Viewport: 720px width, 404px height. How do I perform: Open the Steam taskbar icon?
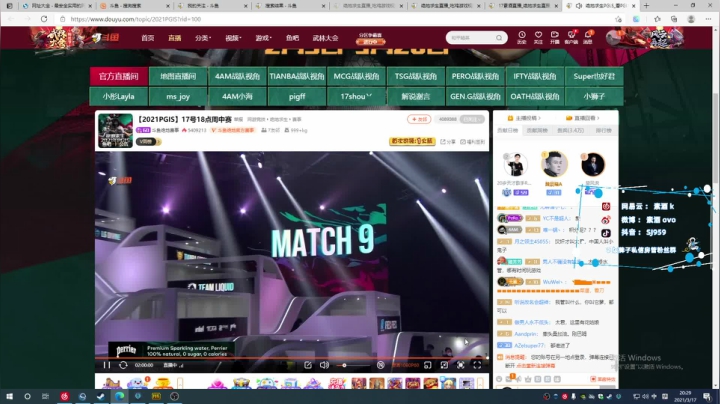point(101,396)
